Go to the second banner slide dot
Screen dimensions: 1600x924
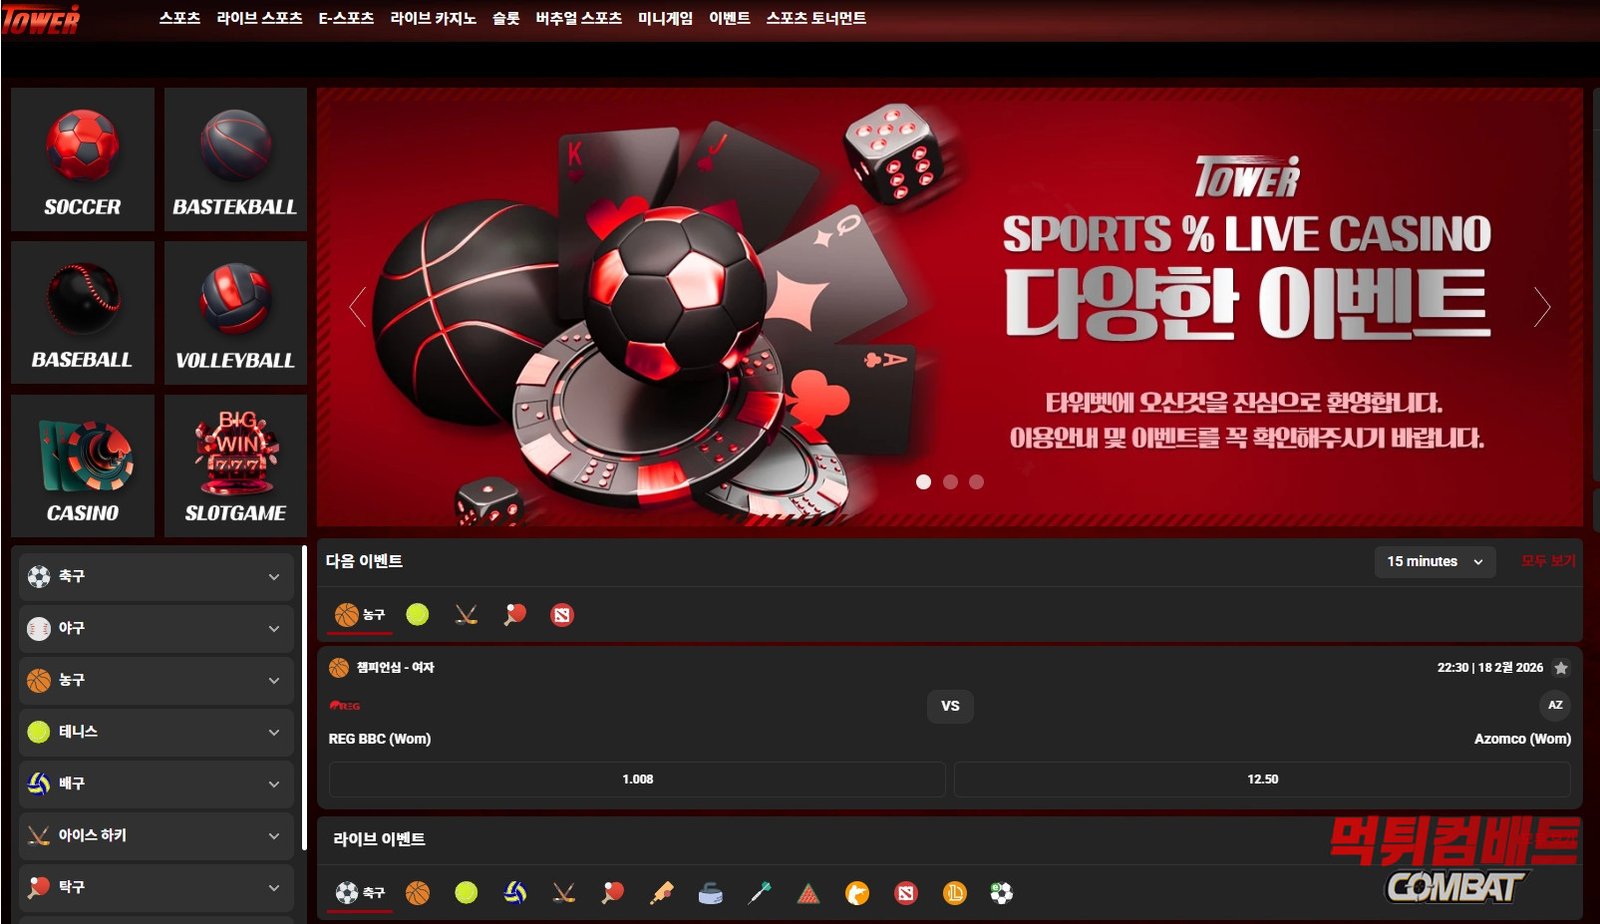click(950, 482)
